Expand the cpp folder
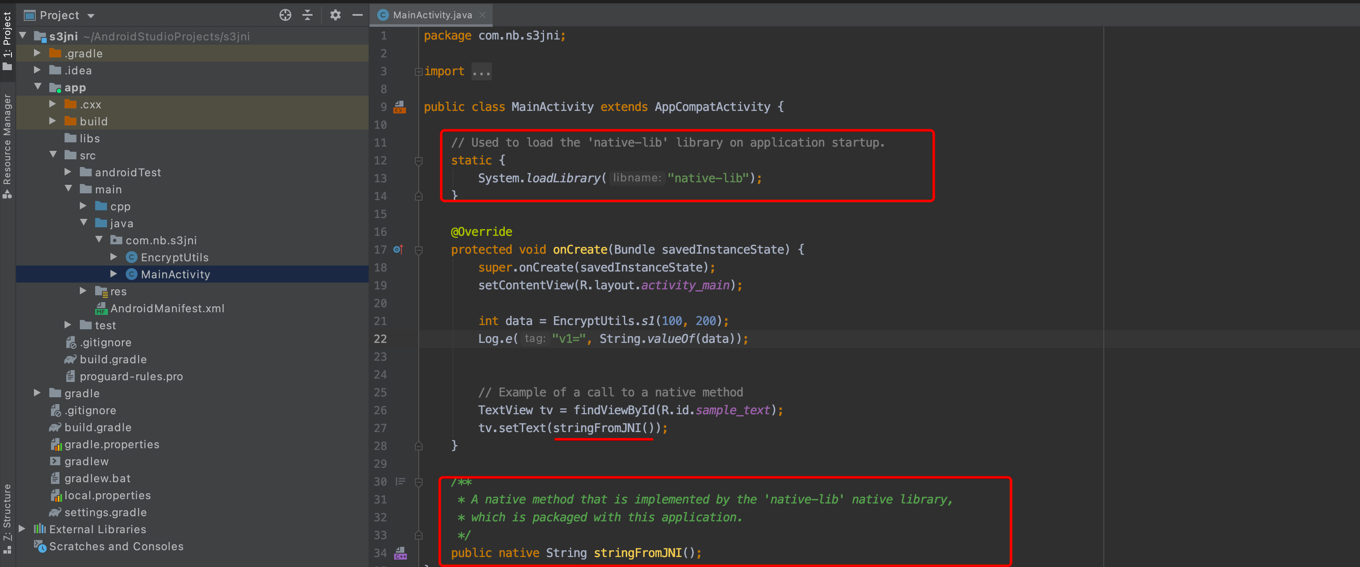This screenshot has height=567, width=1360. pyautogui.click(x=84, y=206)
